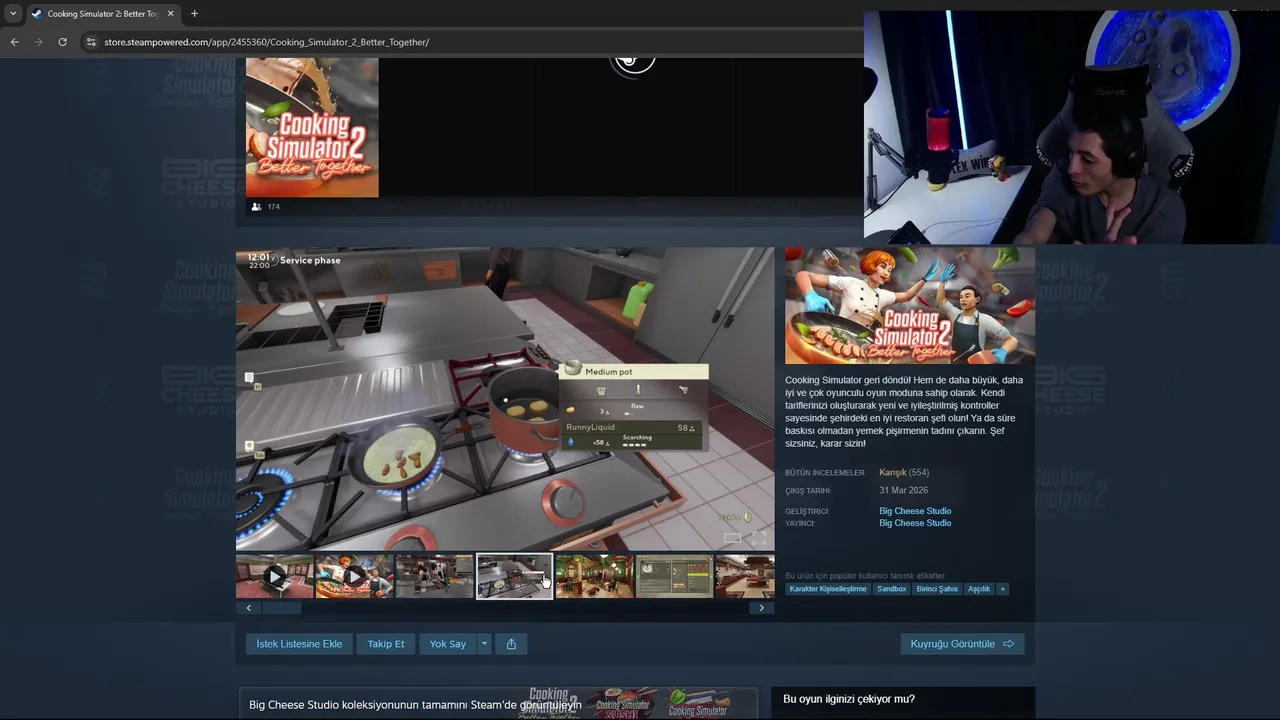Screen dimensions: 1280x720
Task: View the main stove screenshot
Action: [505, 399]
